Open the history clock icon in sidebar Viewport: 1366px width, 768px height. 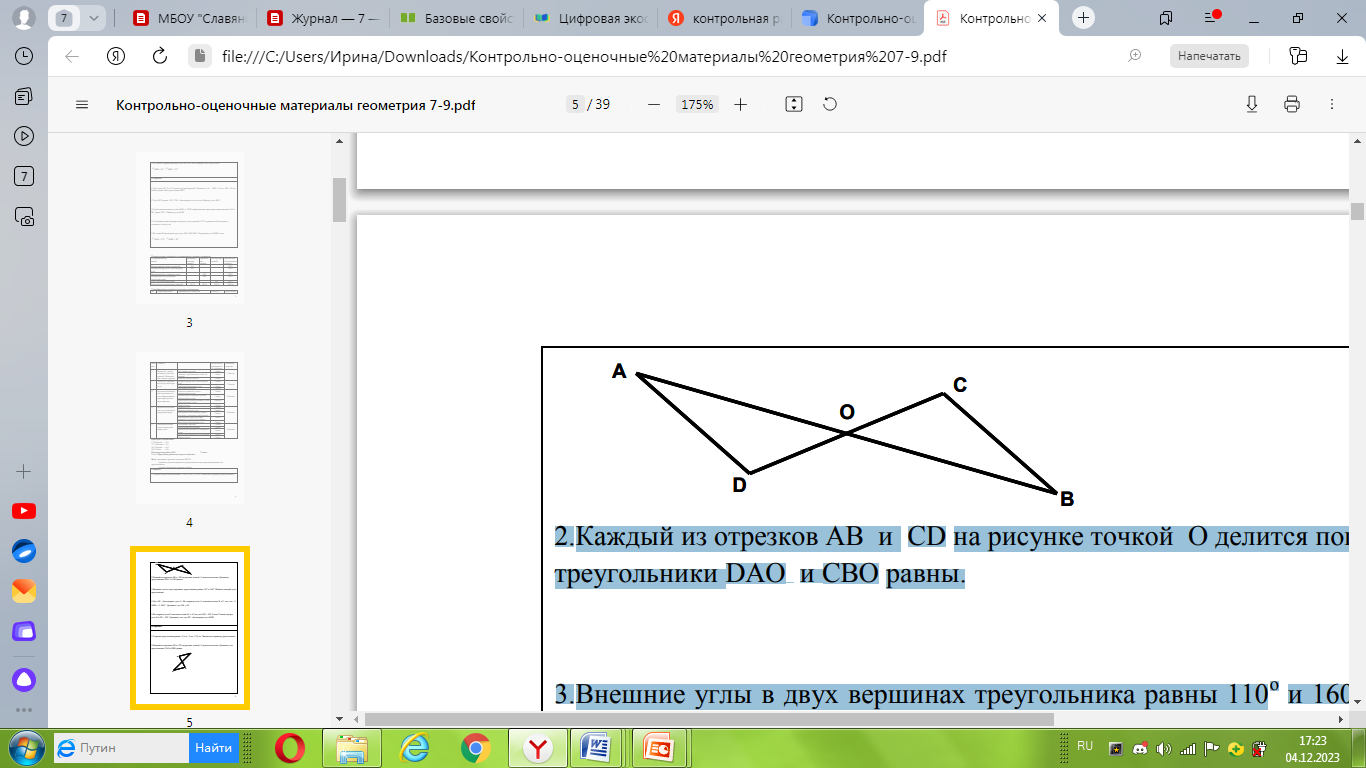click(x=24, y=57)
